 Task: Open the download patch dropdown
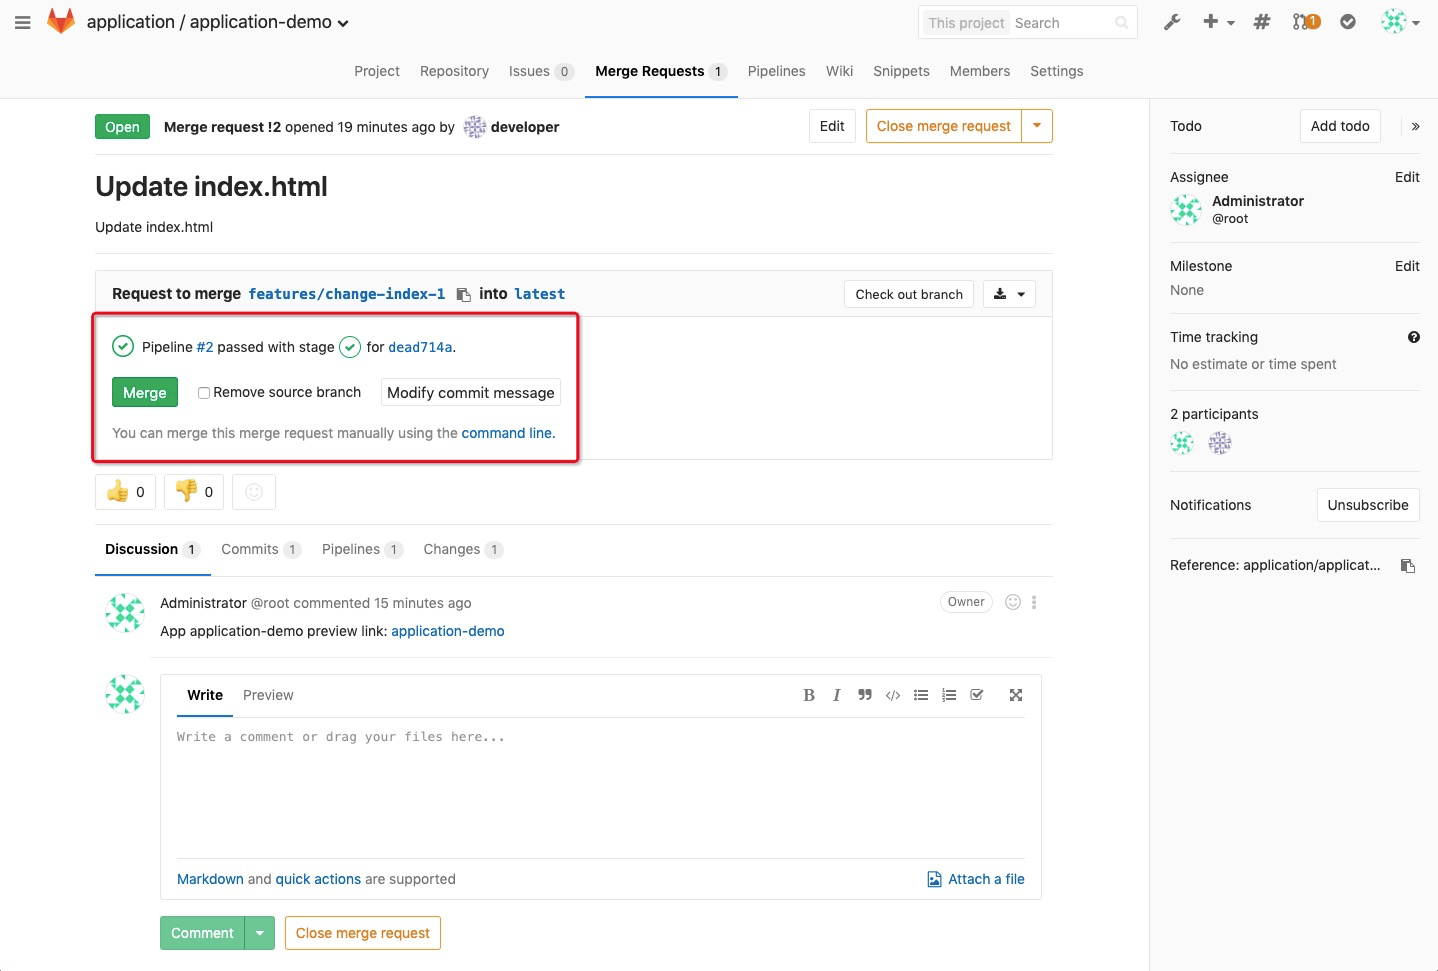(x=1009, y=294)
